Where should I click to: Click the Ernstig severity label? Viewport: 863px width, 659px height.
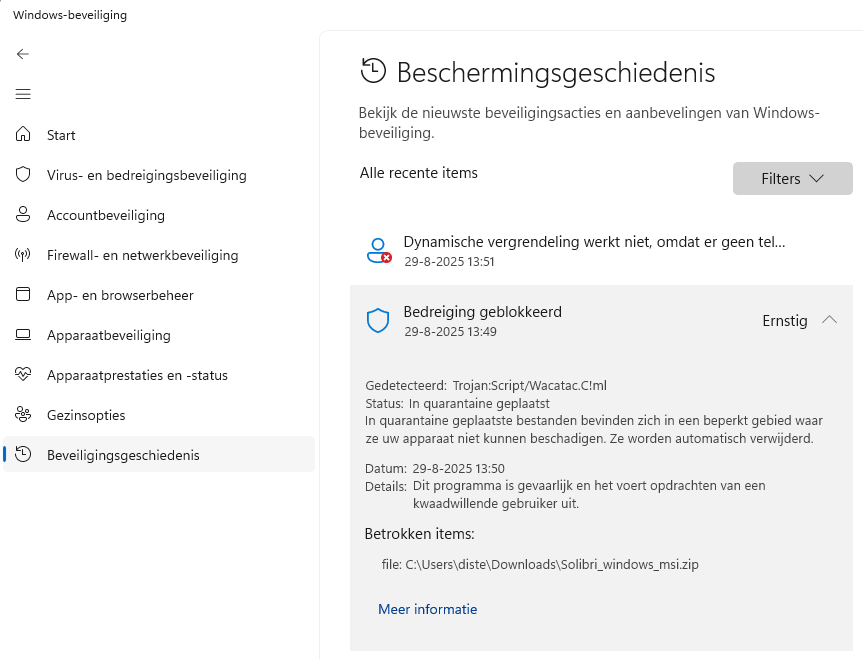(785, 320)
